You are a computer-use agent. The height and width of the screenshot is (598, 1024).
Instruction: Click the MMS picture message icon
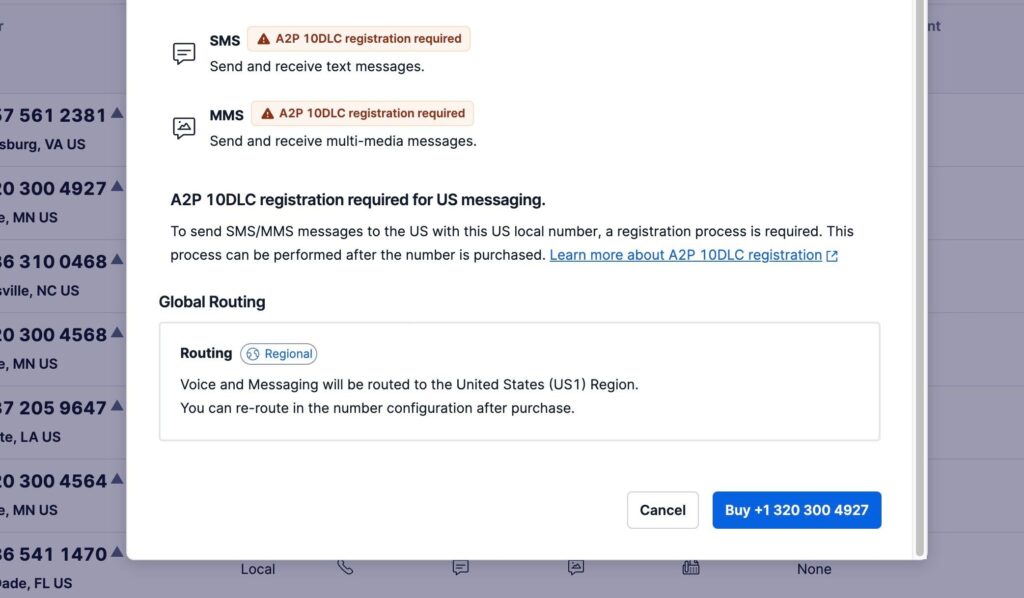[x=184, y=128]
